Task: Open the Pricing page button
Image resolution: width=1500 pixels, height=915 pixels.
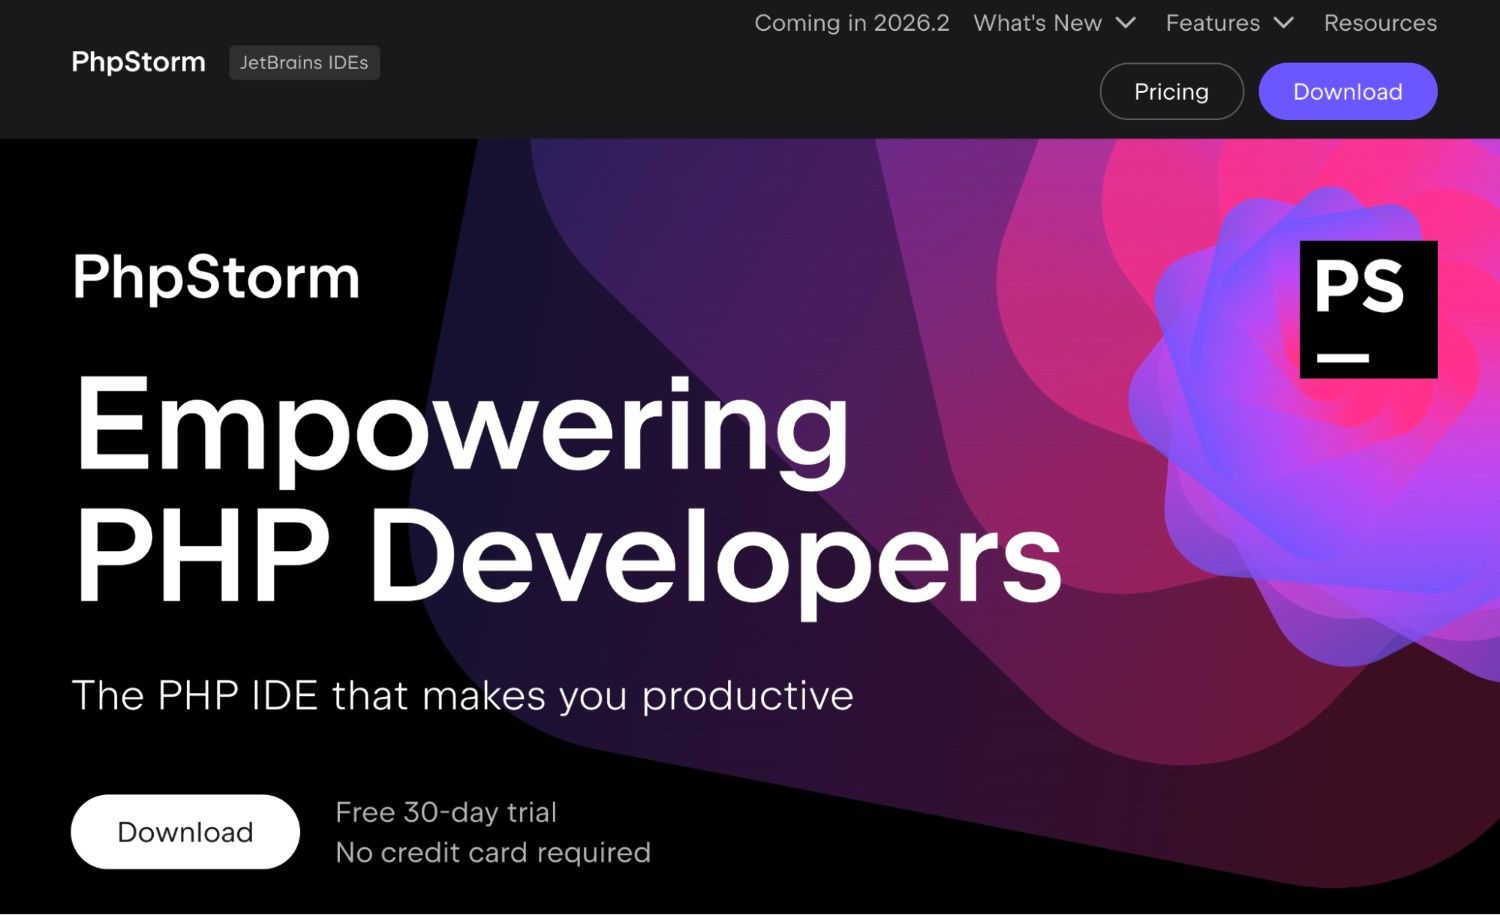Action: tap(1172, 92)
